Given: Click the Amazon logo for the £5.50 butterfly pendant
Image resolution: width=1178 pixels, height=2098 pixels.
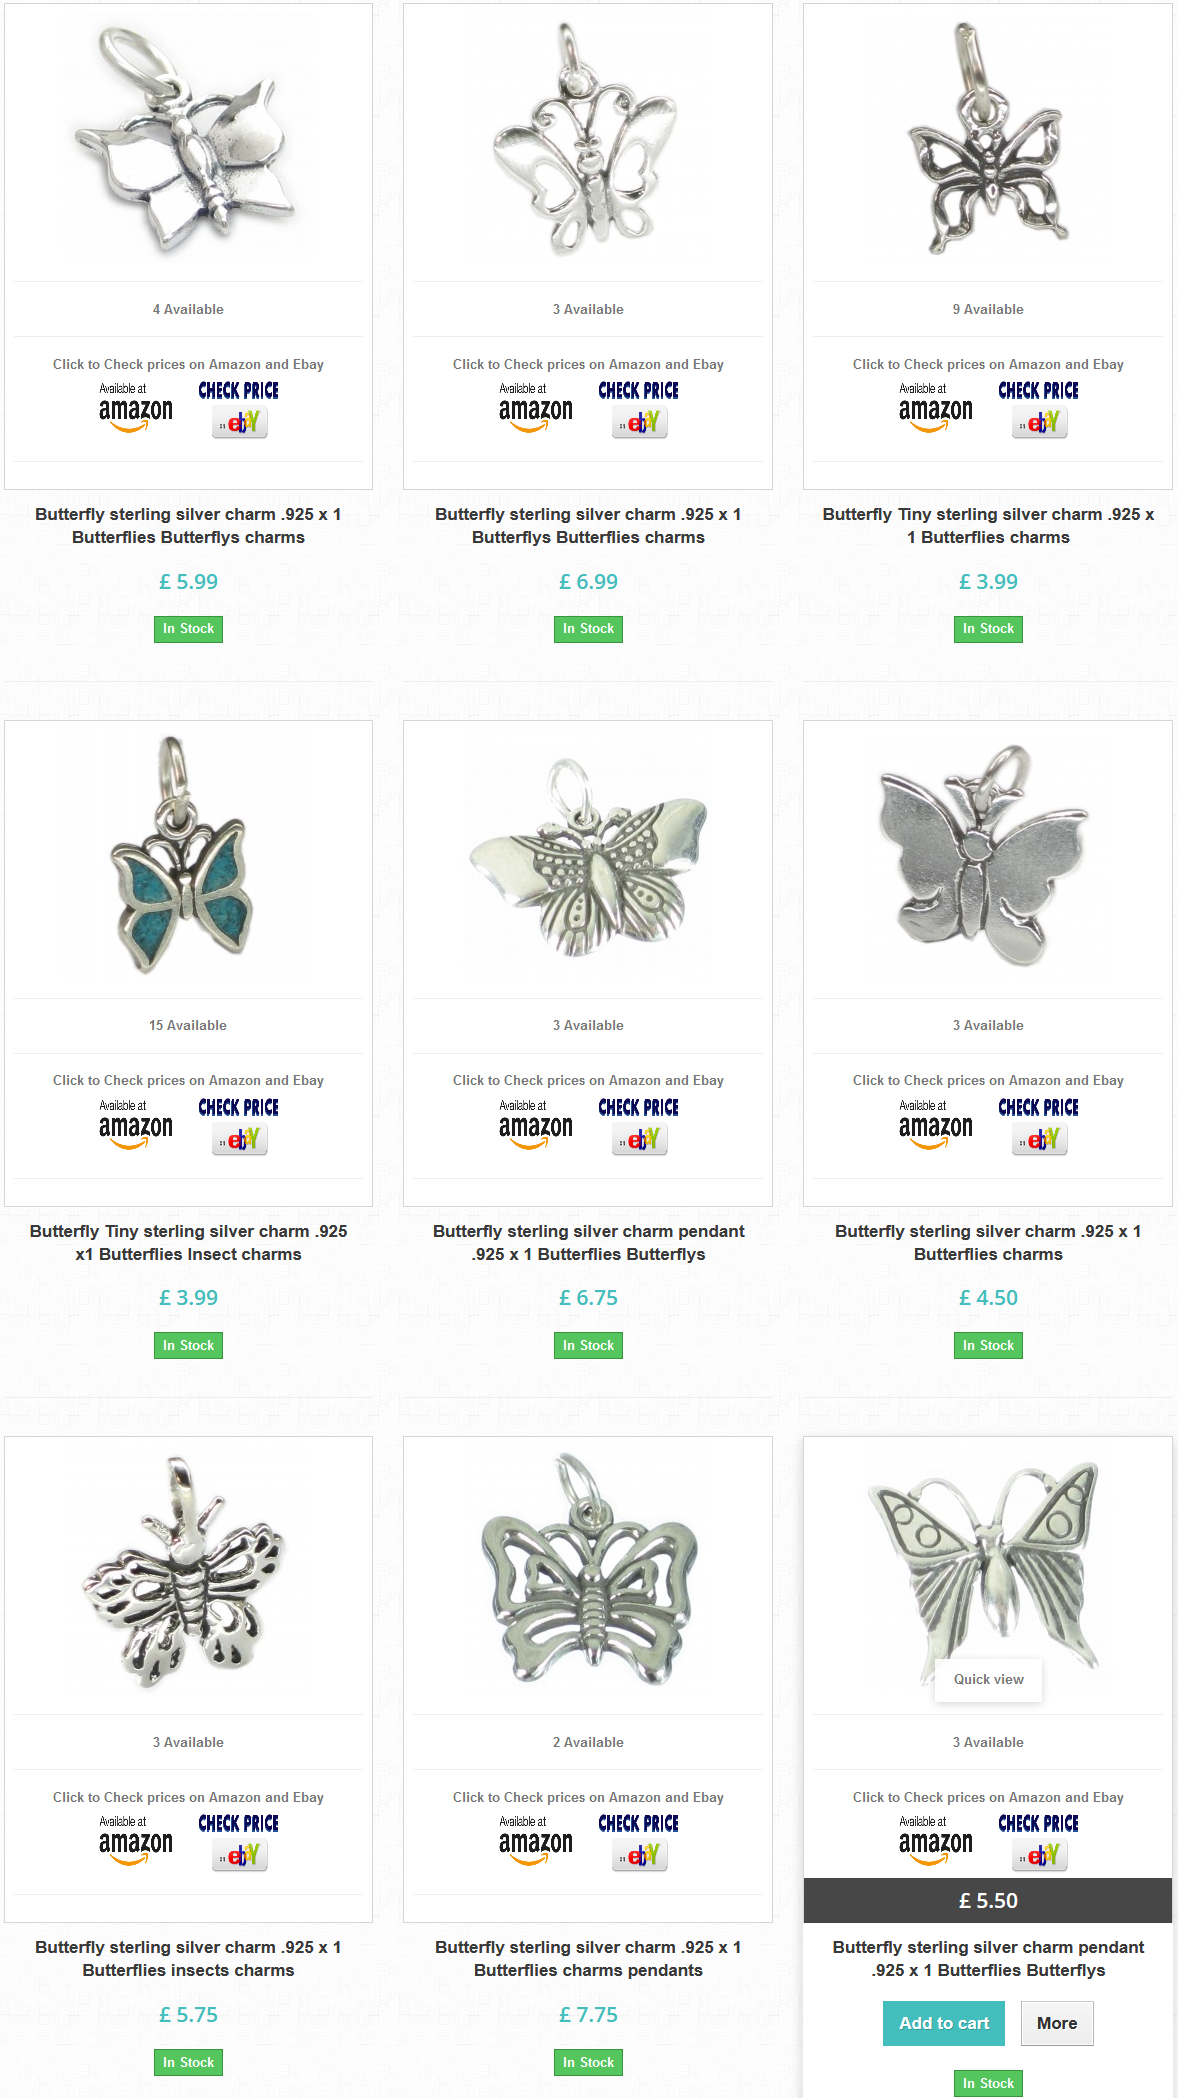Looking at the screenshot, I should pos(936,1842).
